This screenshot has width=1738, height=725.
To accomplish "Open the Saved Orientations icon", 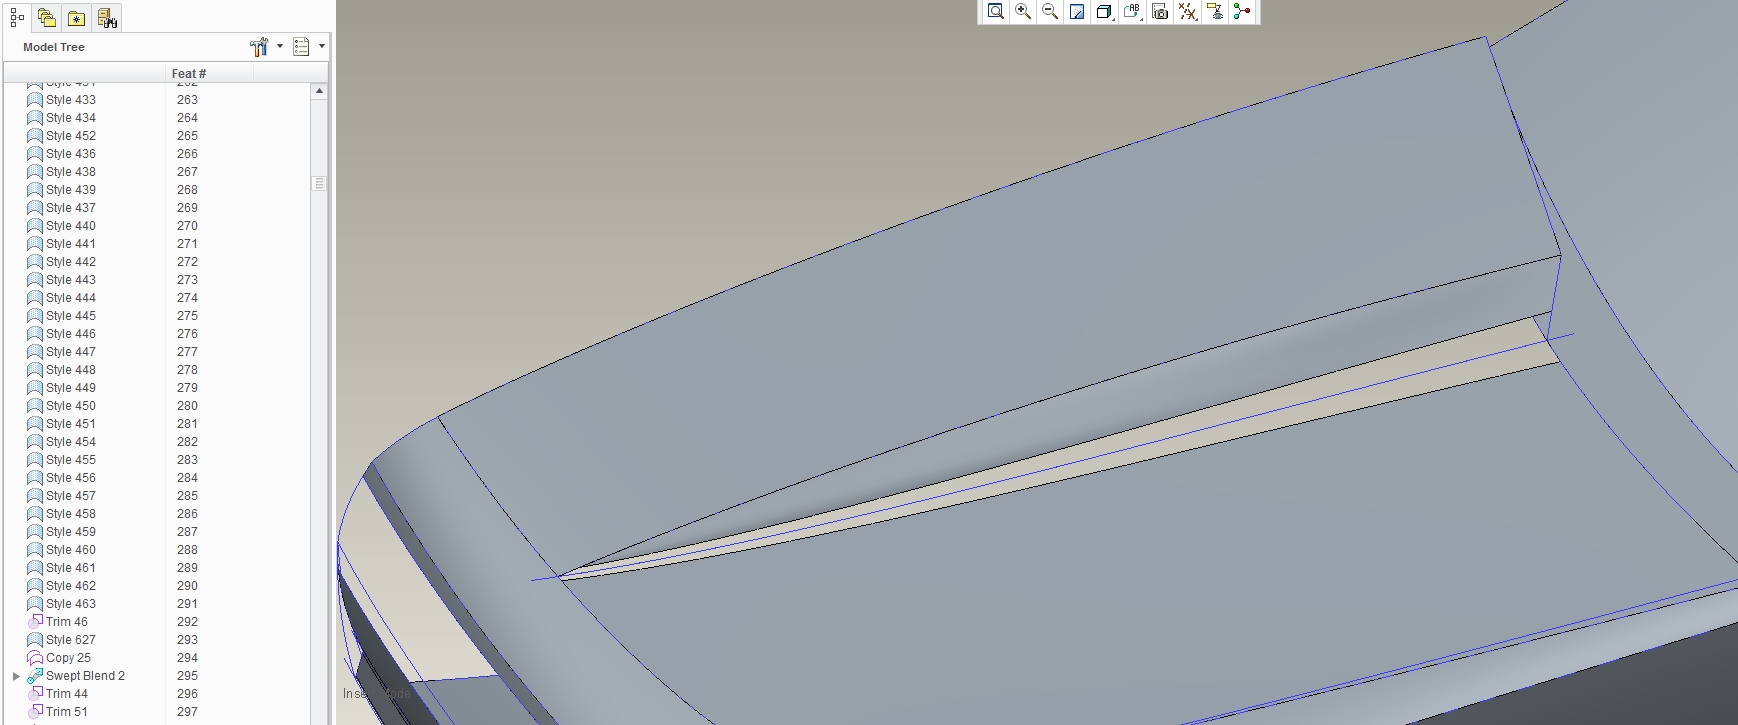I will pos(1132,11).
